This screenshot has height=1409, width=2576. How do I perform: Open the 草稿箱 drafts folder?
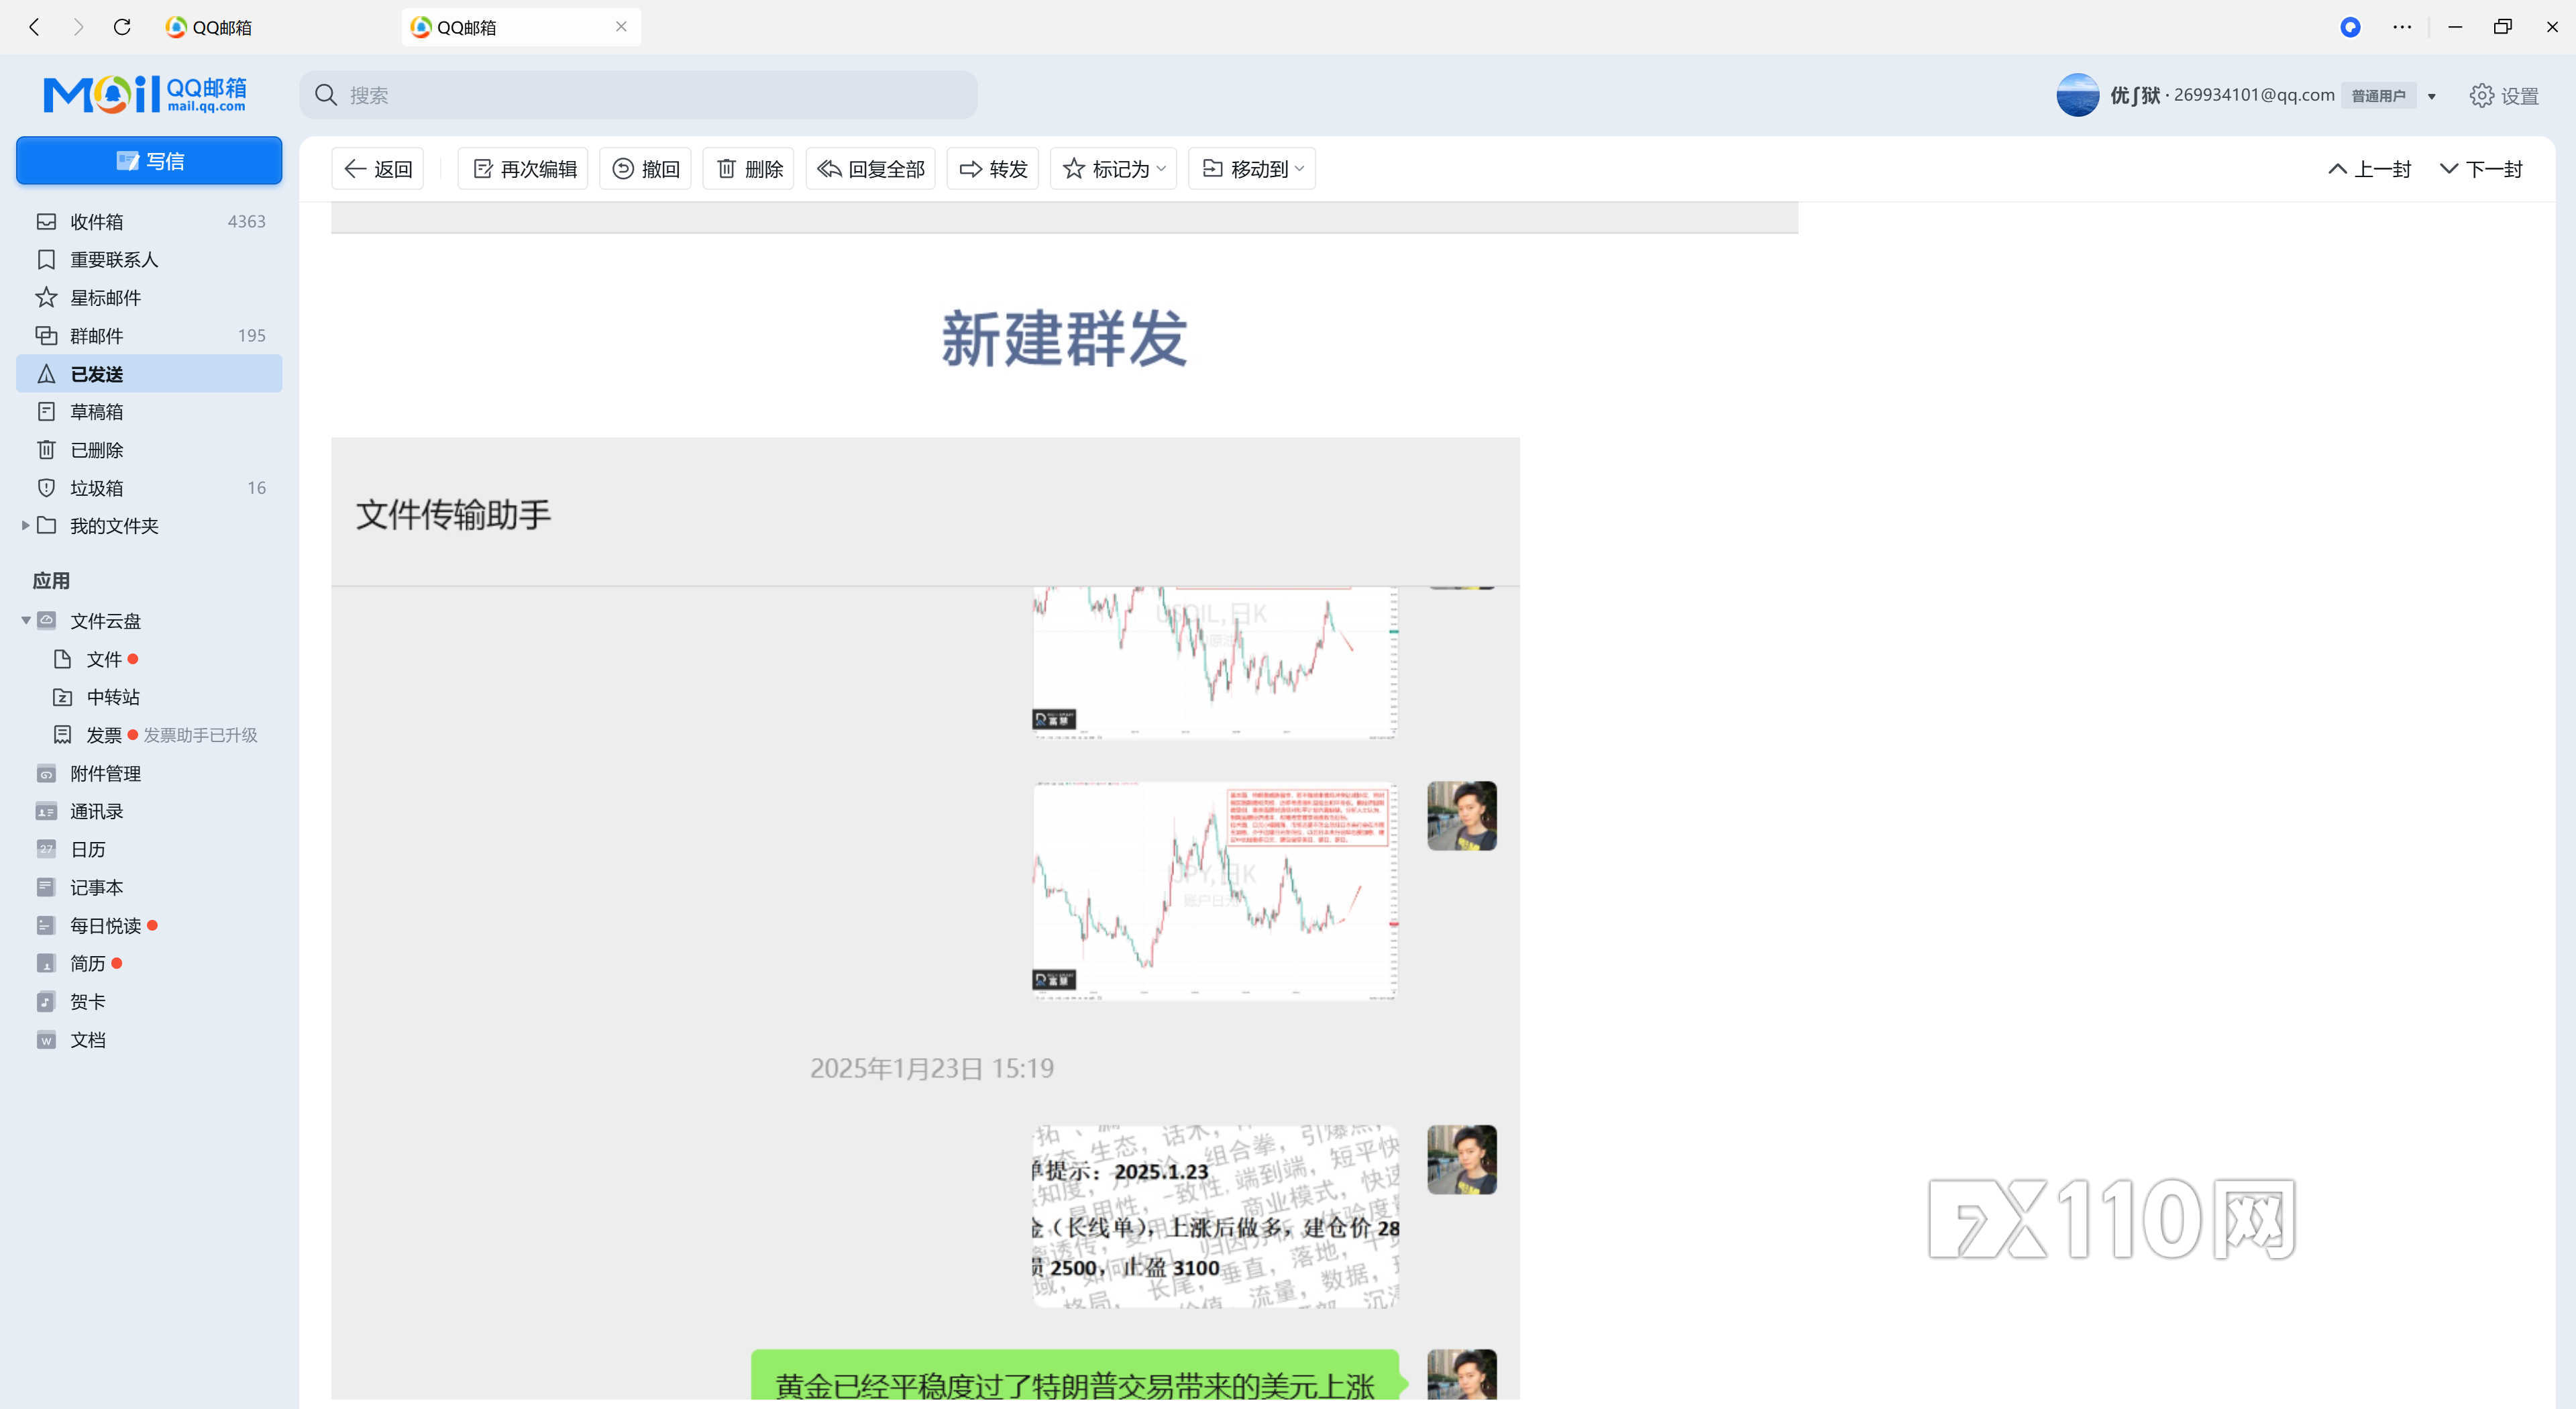149,411
